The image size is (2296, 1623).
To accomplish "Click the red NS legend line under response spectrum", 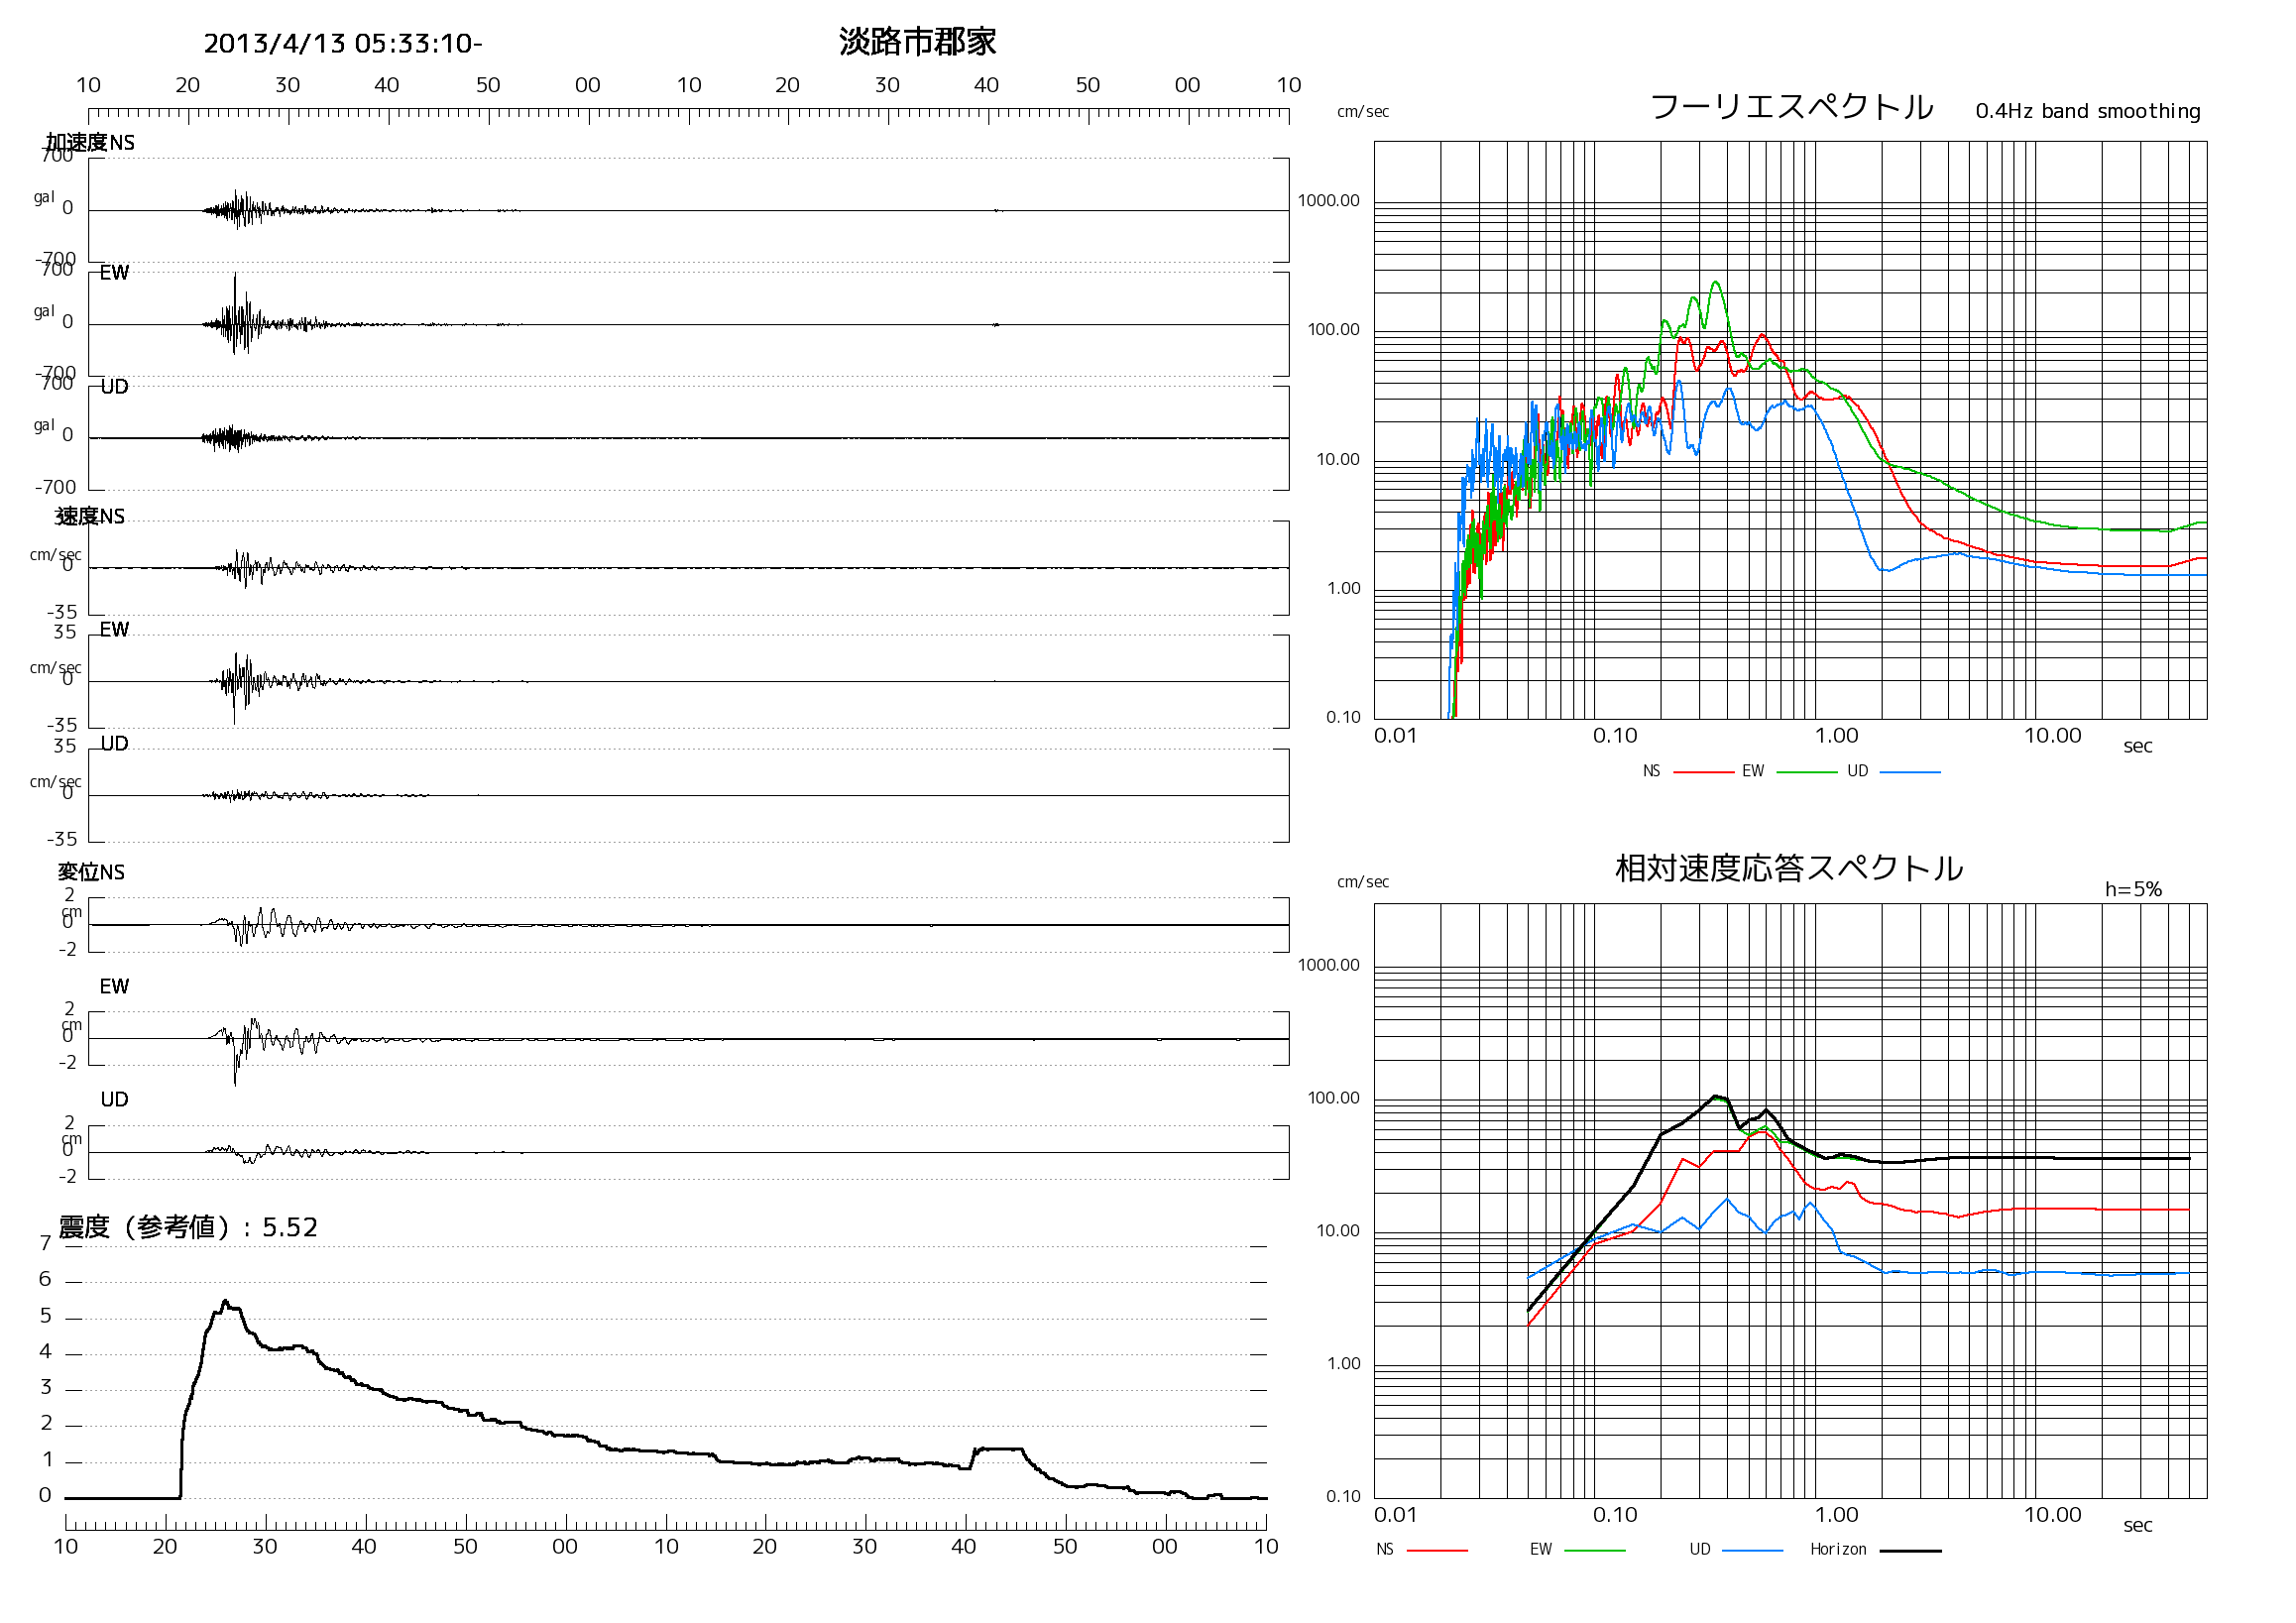I will pos(1437,1551).
